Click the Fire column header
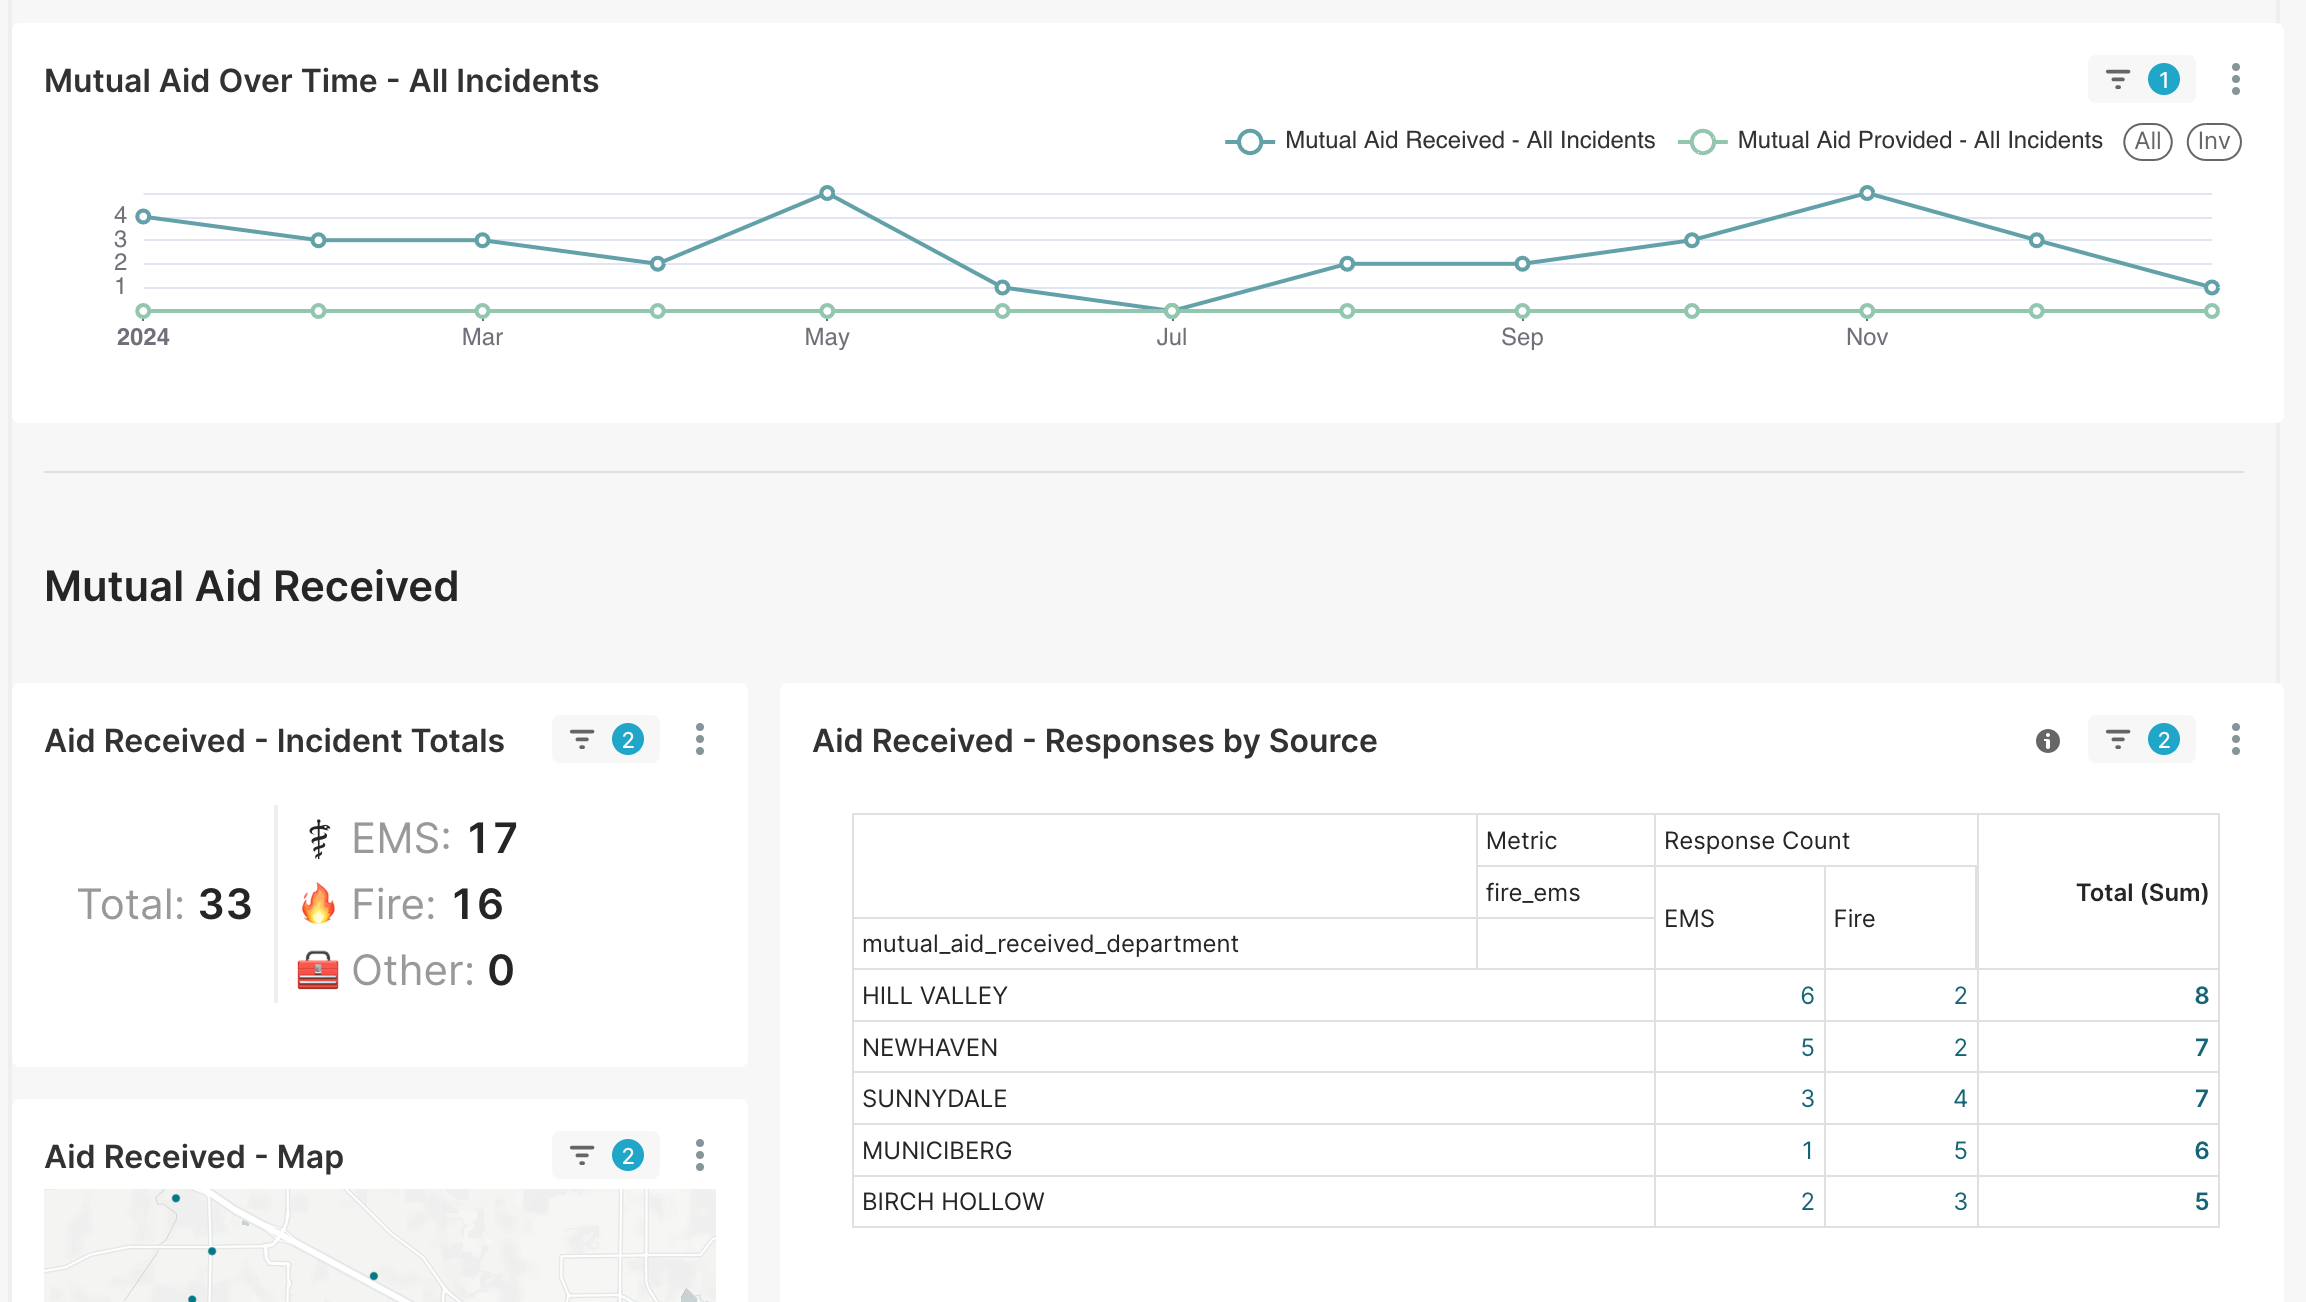 pyautogui.click(x=1854, y=918)
